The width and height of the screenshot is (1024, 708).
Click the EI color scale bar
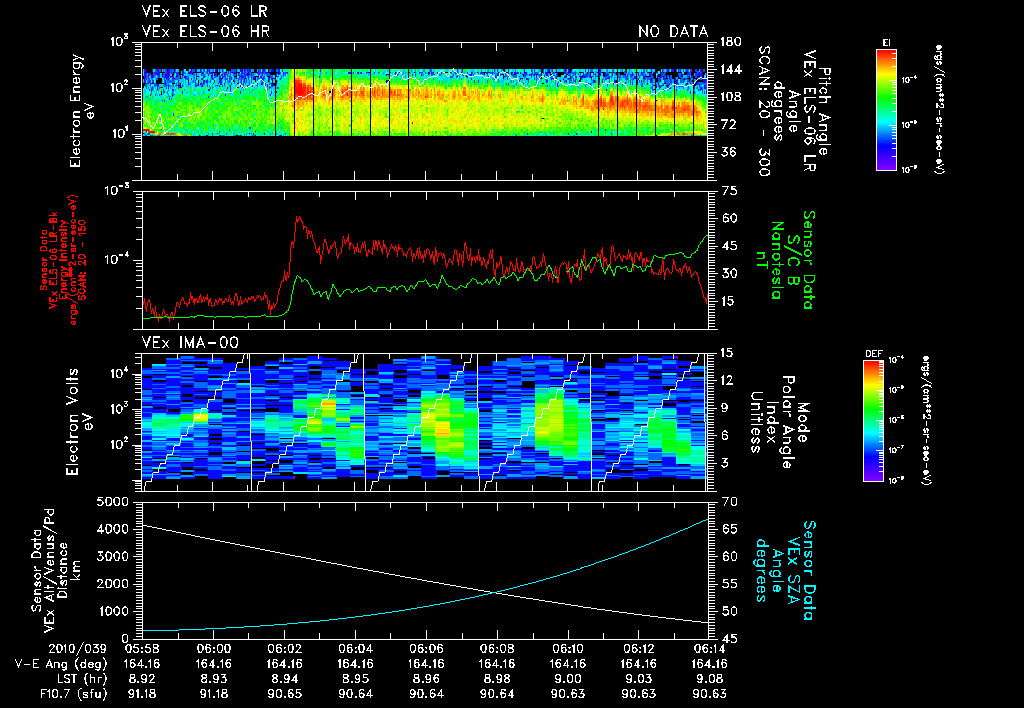(x=886, y=109)
